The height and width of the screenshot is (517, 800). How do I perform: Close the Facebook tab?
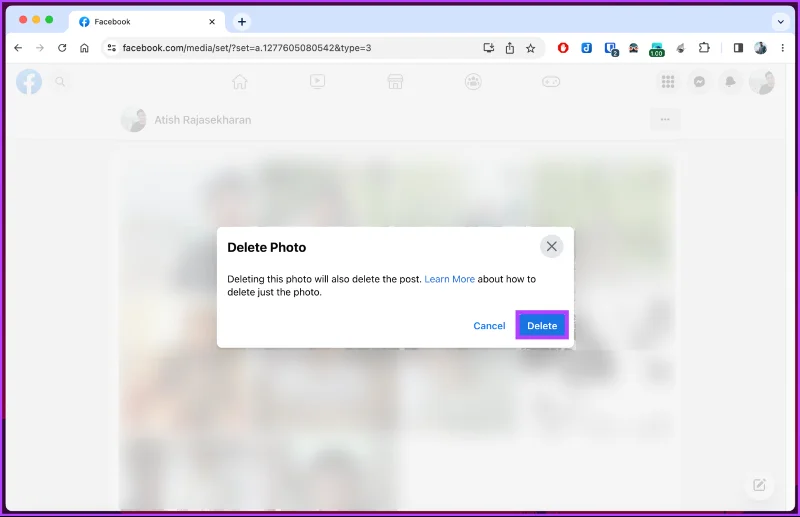(212, 21)
